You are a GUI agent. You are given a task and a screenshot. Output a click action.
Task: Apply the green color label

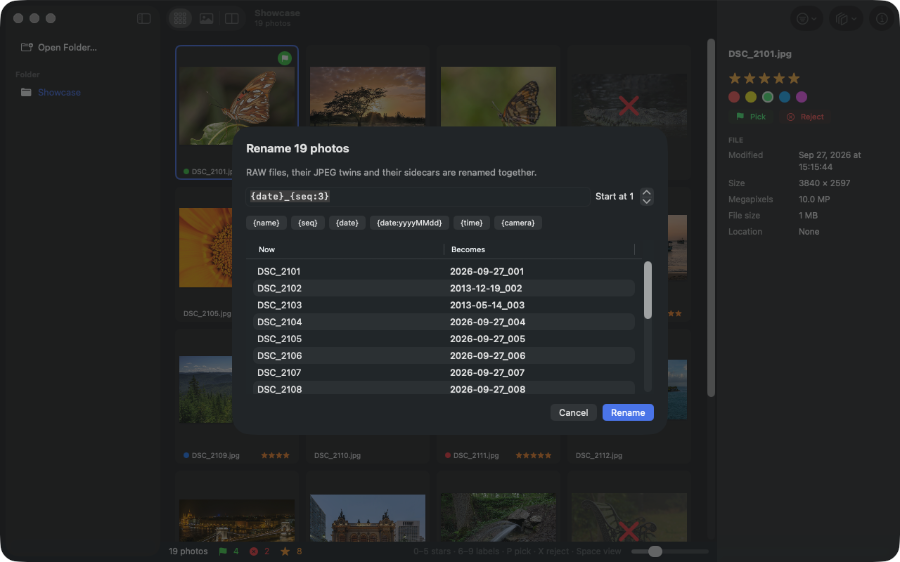pos(767,97)
